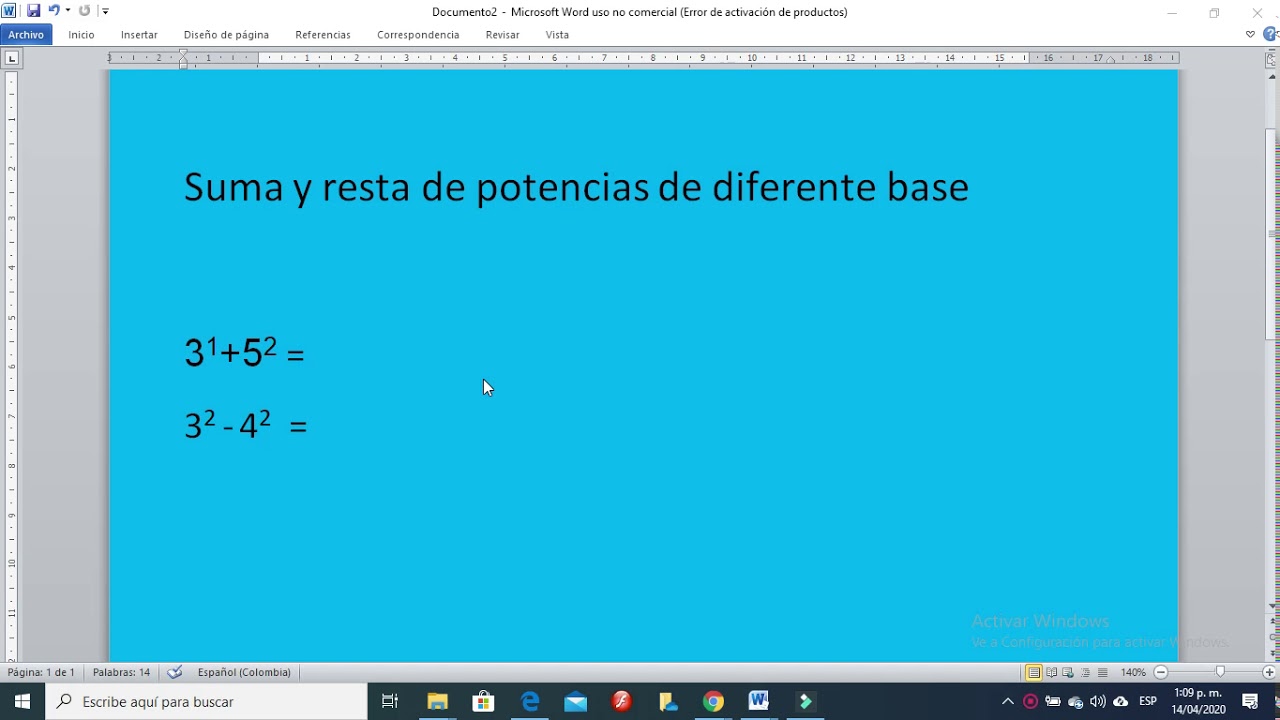This screenshot has height=720, width=1280.
Task: Open Google Chrome from the taskbar
Action: (713, 701)
